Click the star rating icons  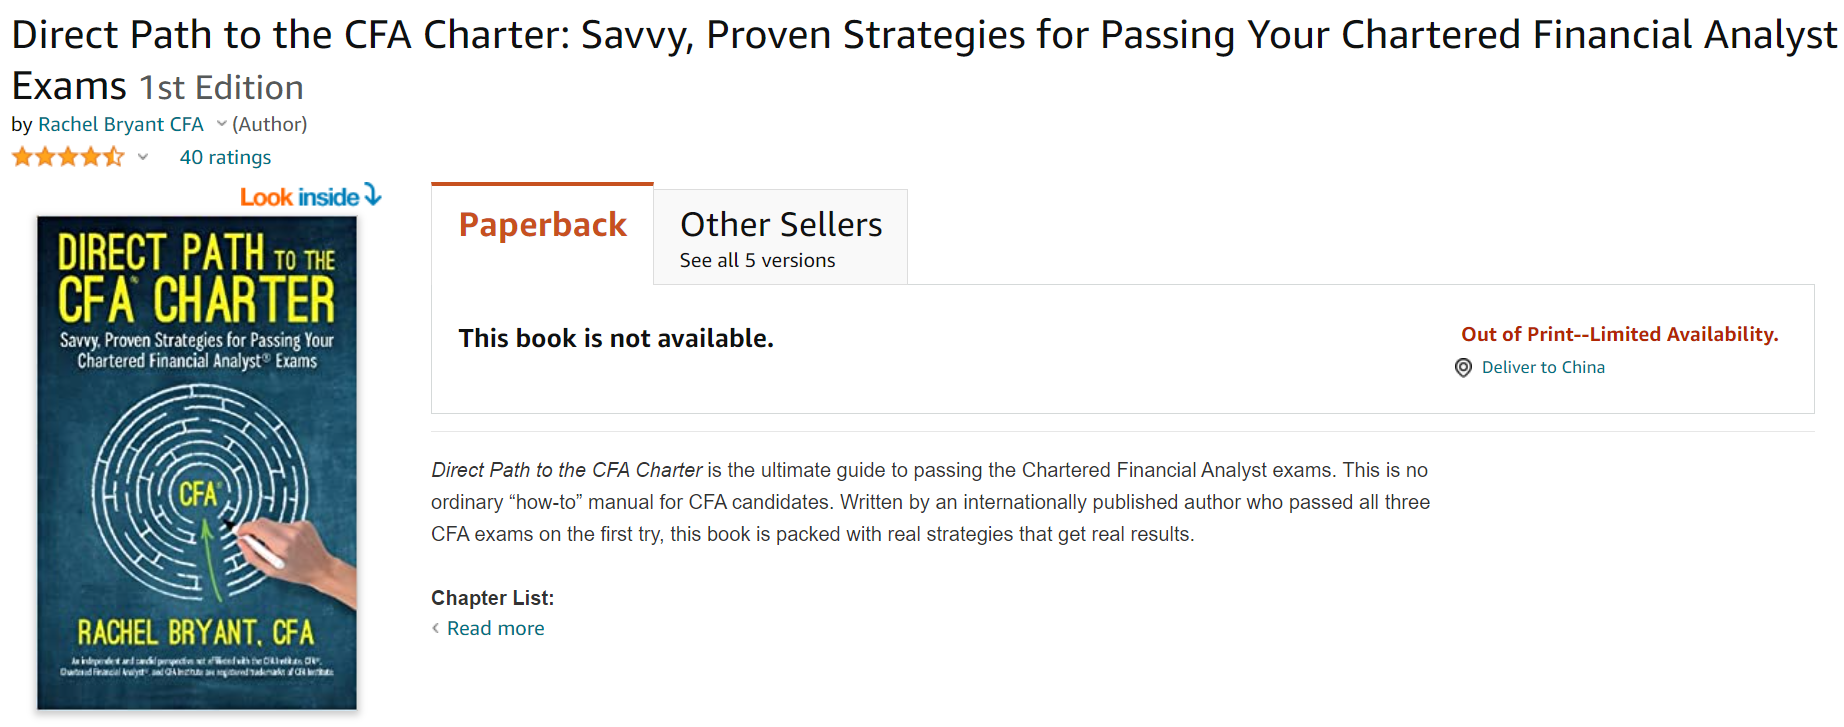(67, 157)
